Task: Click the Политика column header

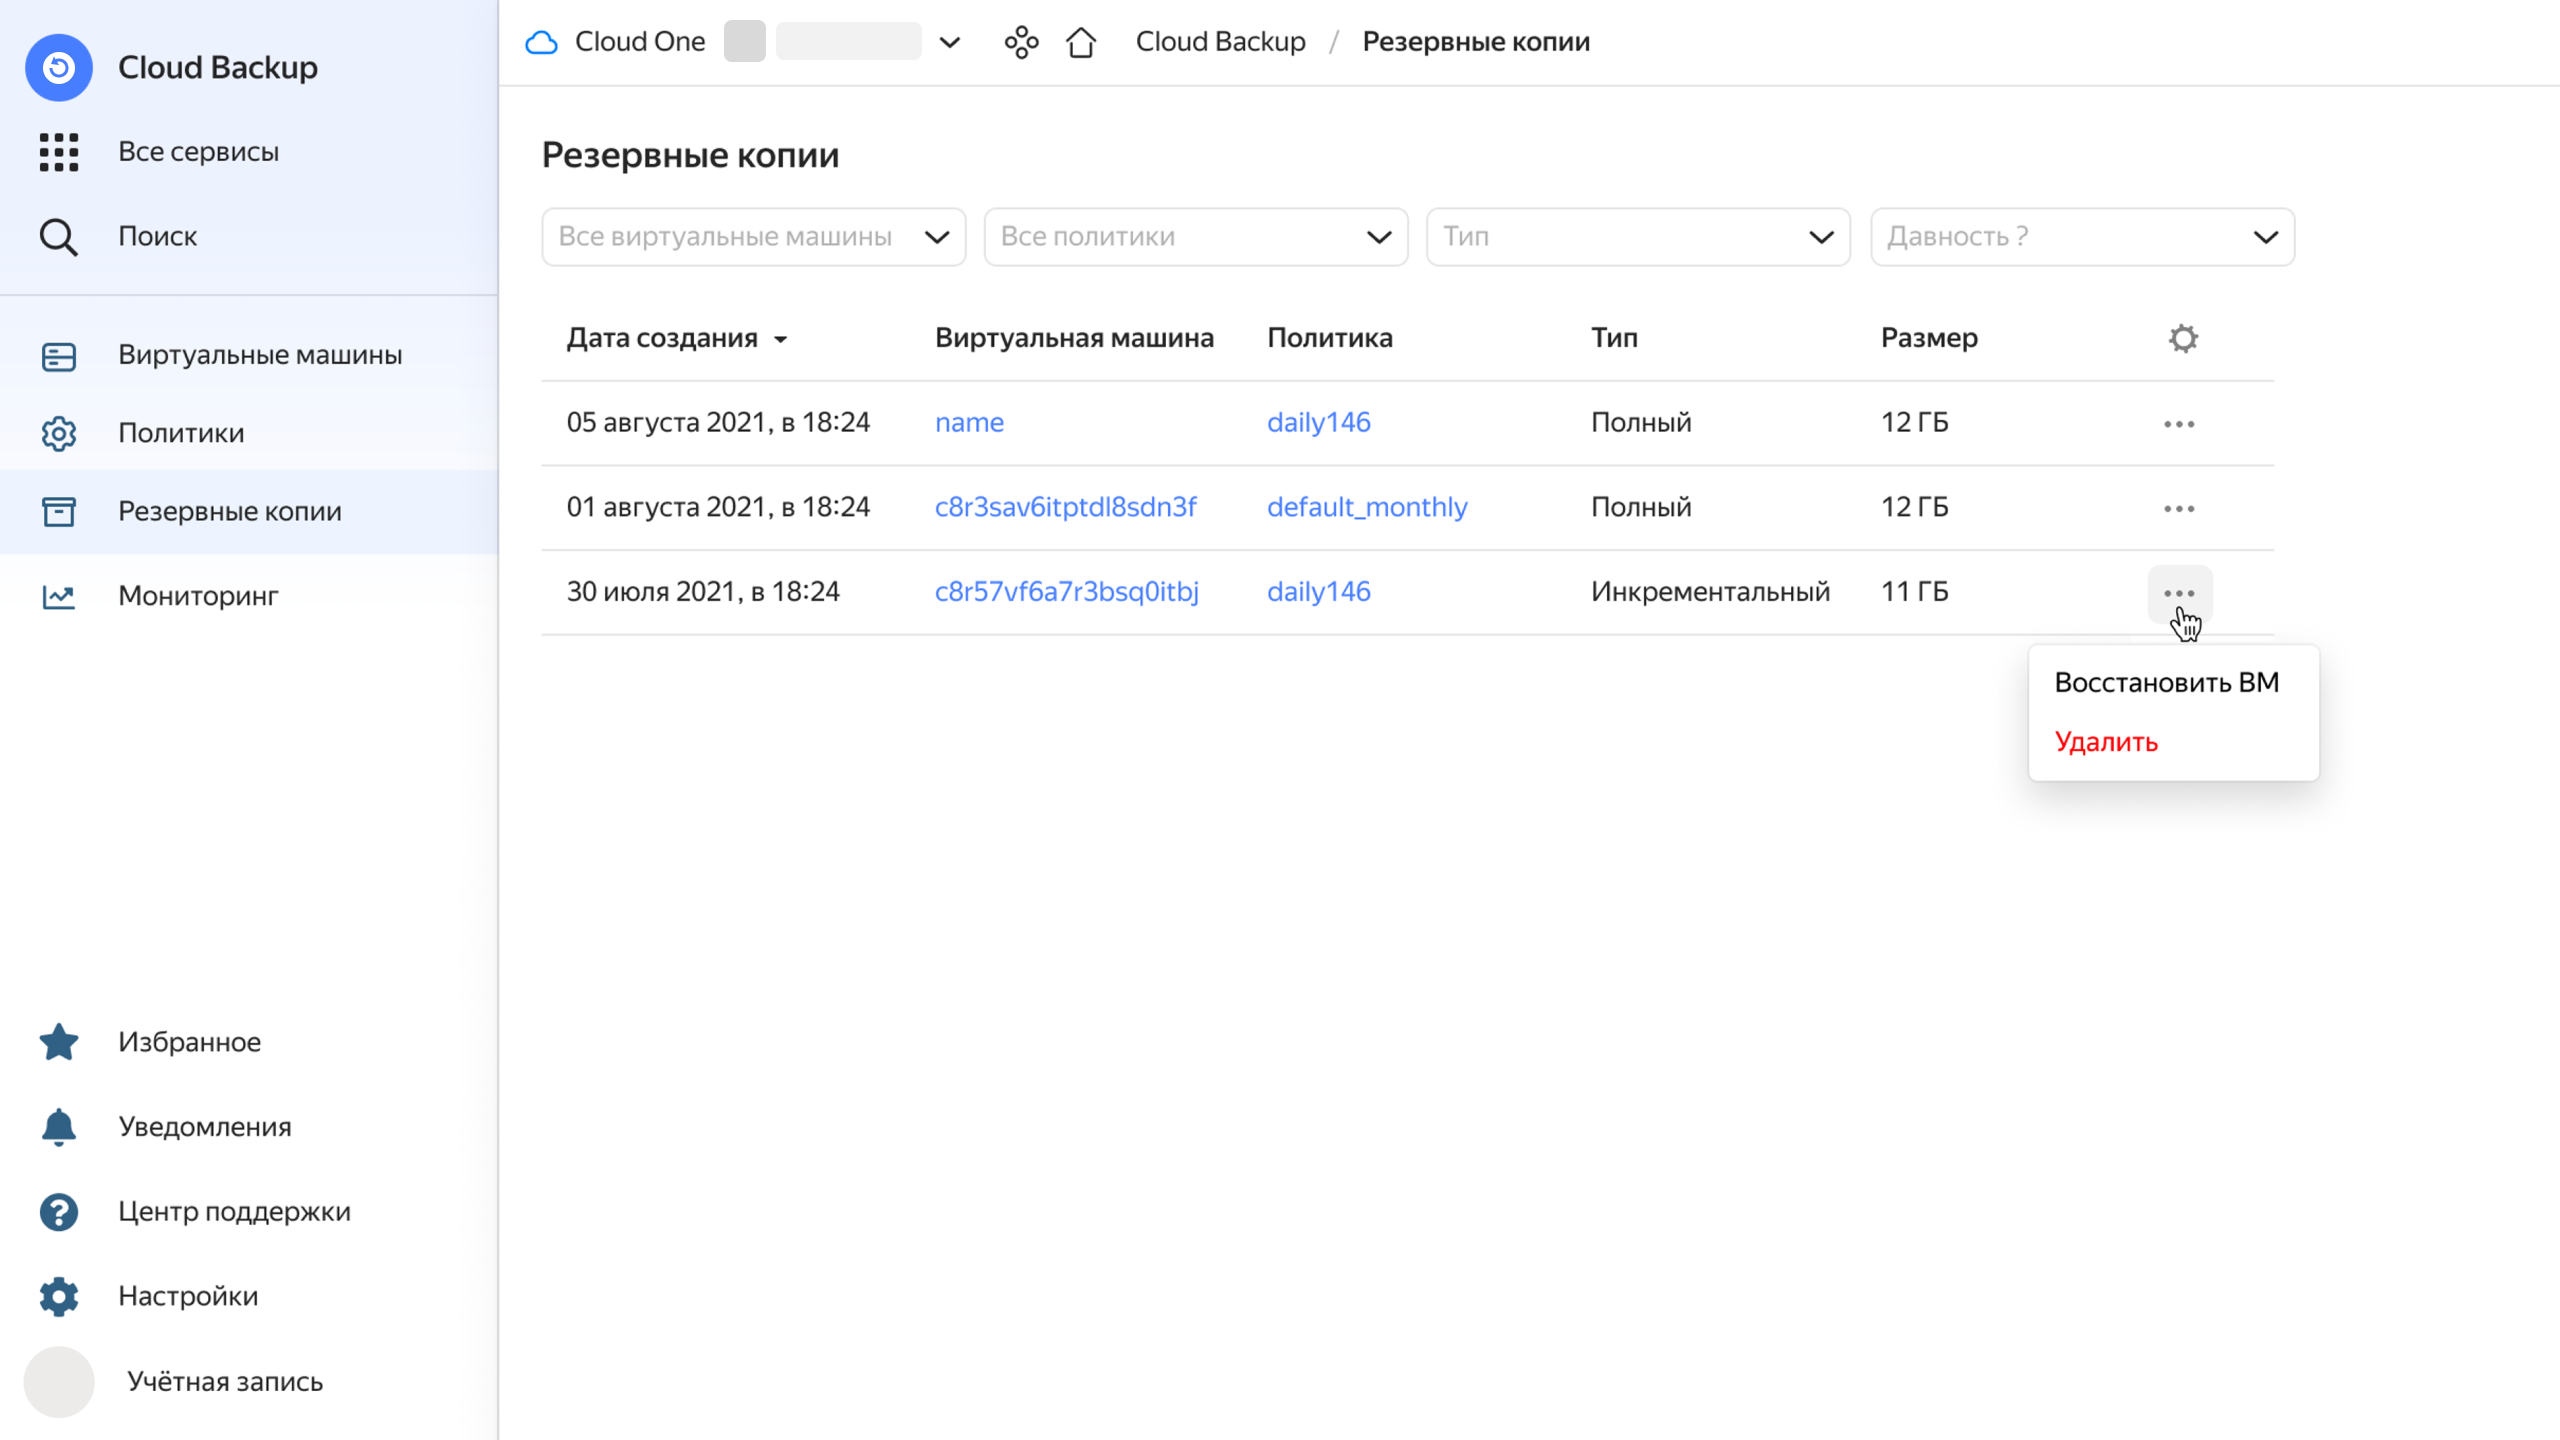Action: 1329,338
